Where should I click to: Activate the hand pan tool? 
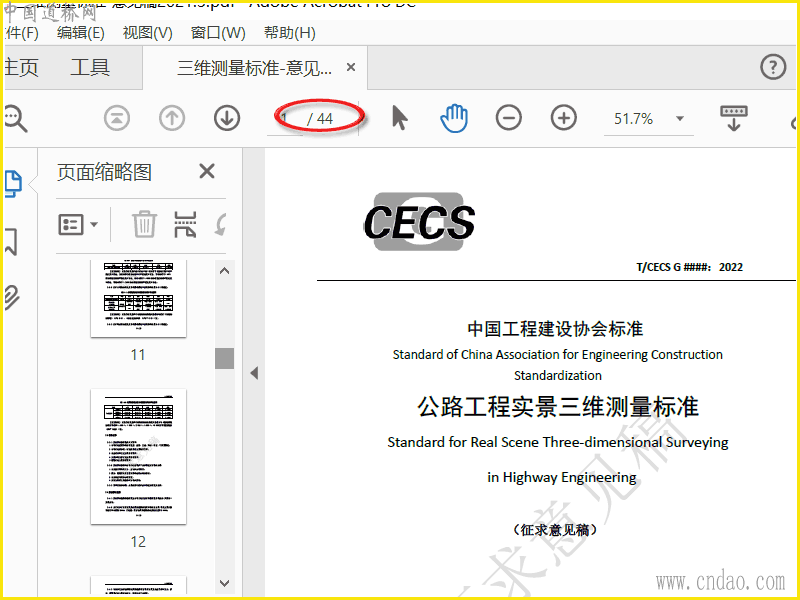[454, 118]
